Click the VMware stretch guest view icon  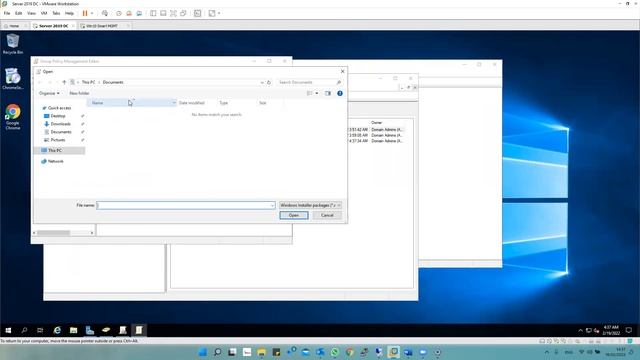tap(212, 13)
